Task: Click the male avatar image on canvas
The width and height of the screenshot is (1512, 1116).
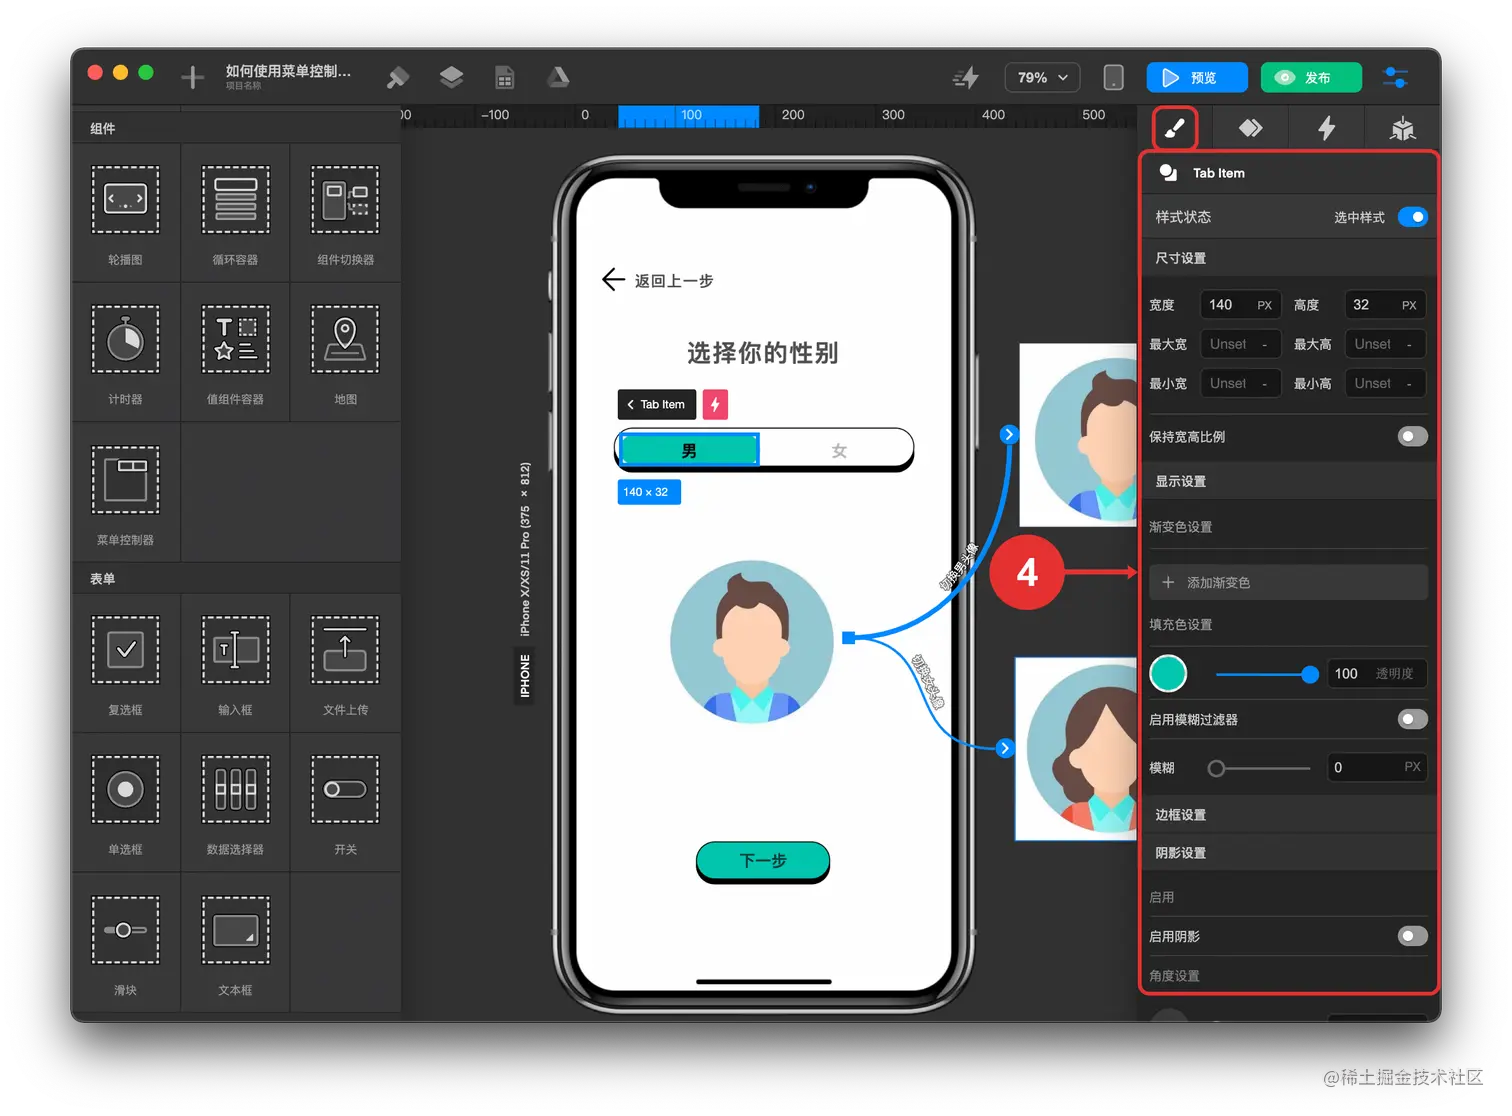Action: click(752, 641)
